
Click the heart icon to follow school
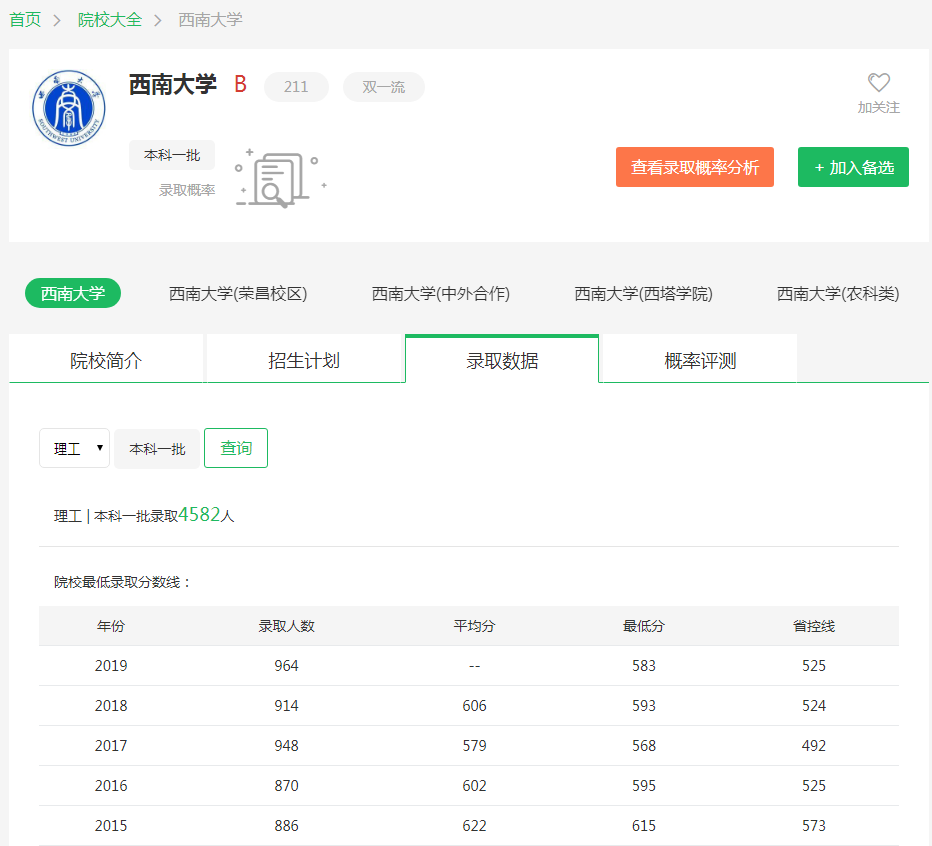click(879, 83)
